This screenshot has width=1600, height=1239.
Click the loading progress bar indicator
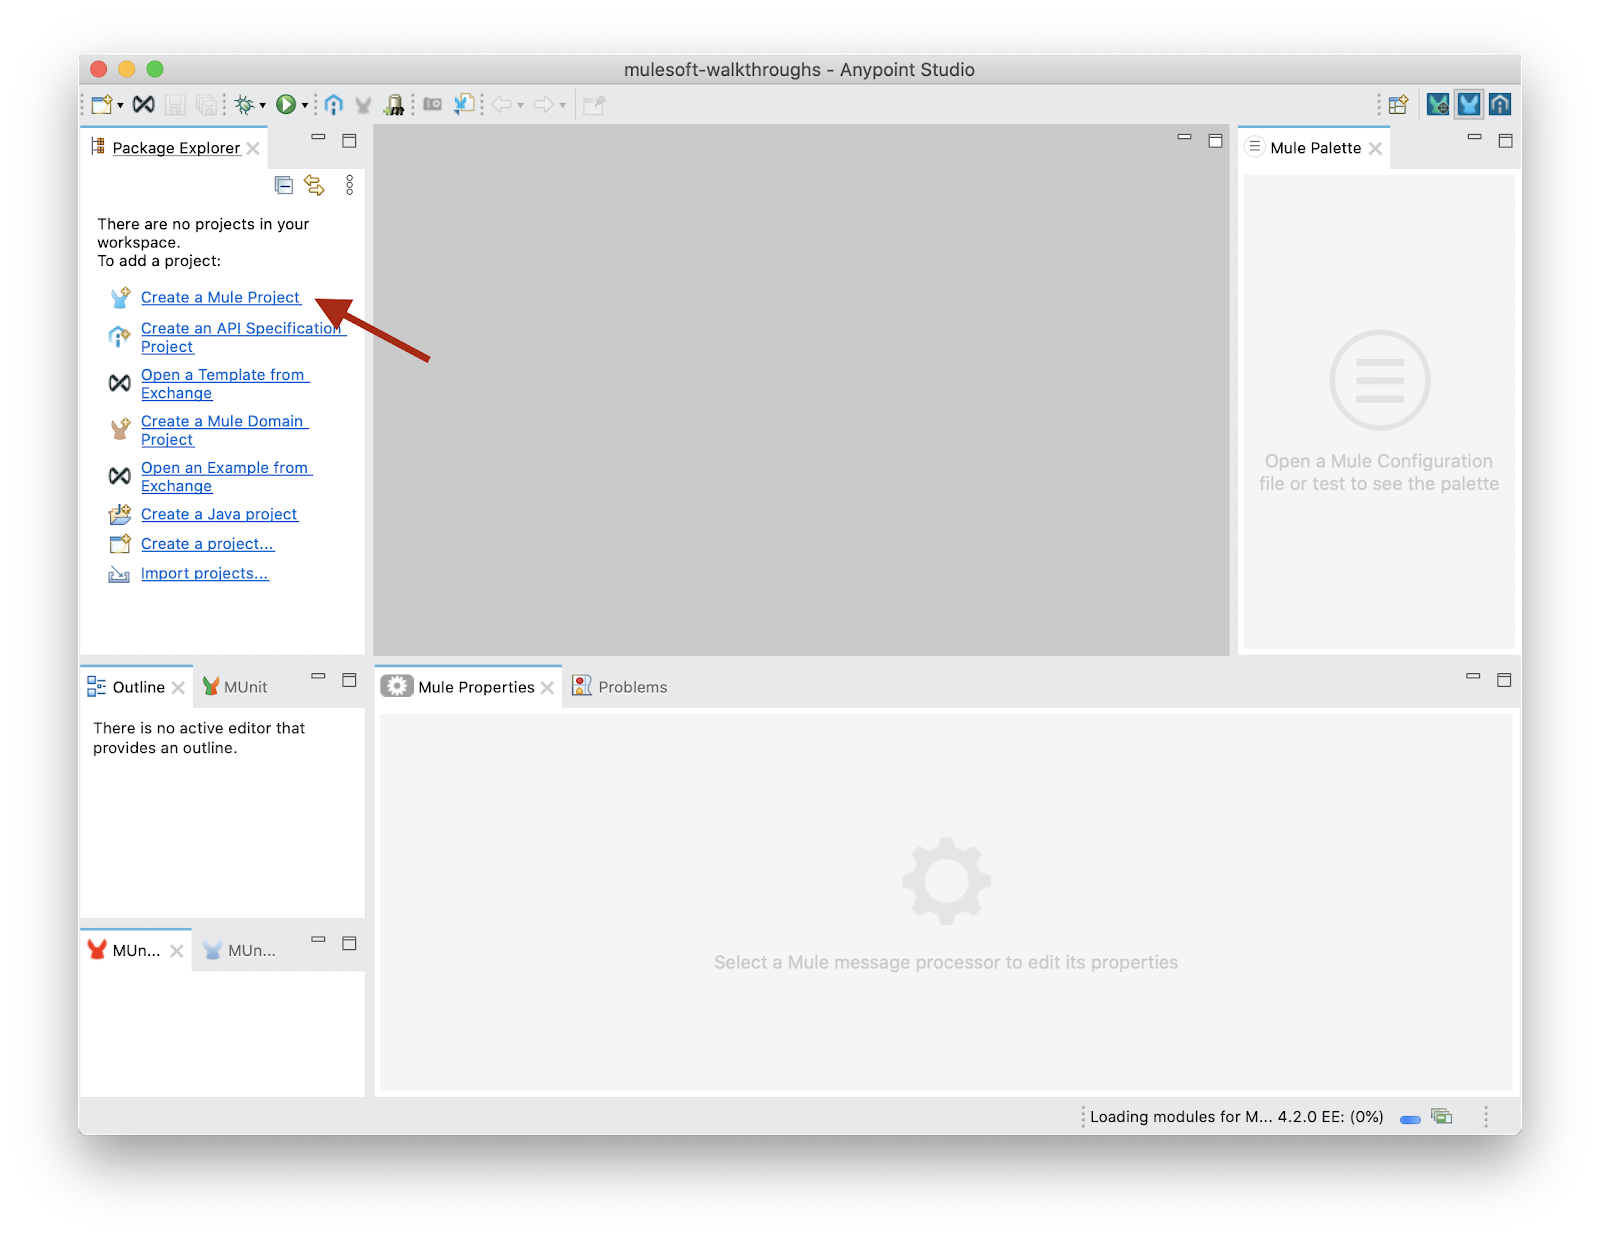pyautogui.click(x=1410, y=1119)
